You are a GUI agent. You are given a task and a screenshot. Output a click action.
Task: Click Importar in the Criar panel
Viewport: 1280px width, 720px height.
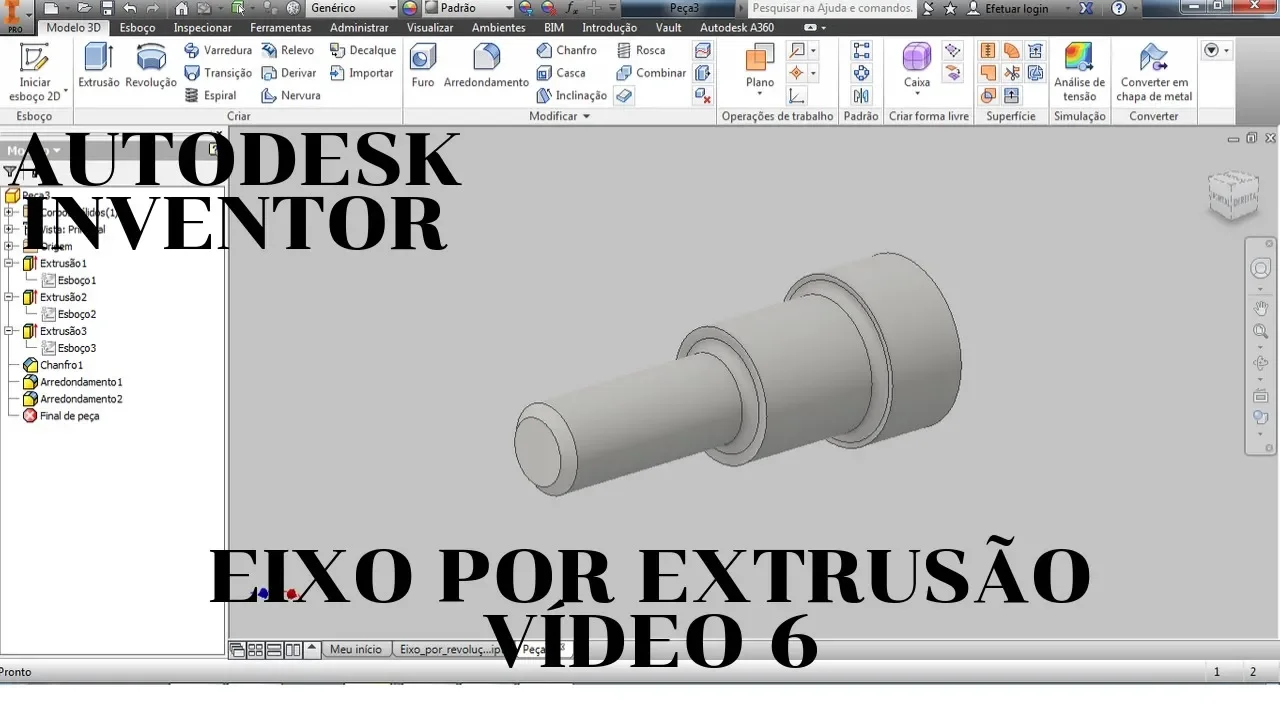tap(362, 73)
